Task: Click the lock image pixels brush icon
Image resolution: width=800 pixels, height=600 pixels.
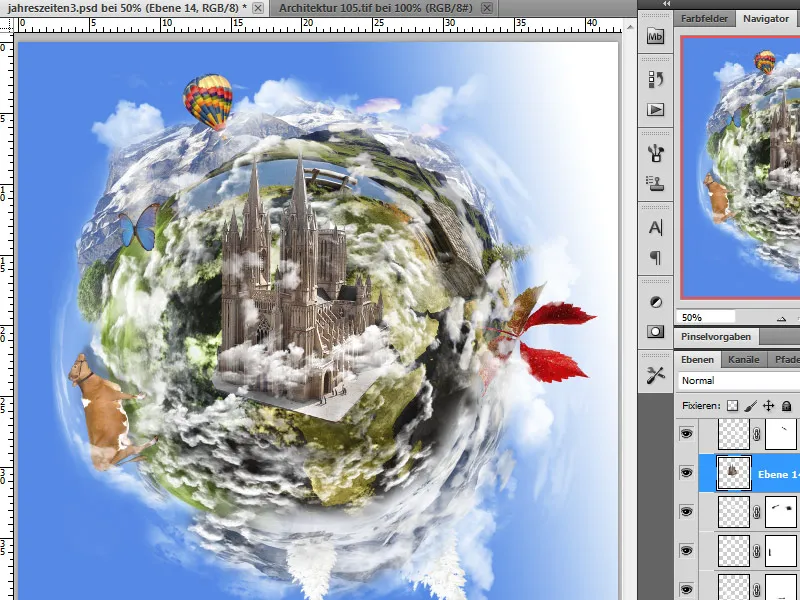Action: (750, 406)
